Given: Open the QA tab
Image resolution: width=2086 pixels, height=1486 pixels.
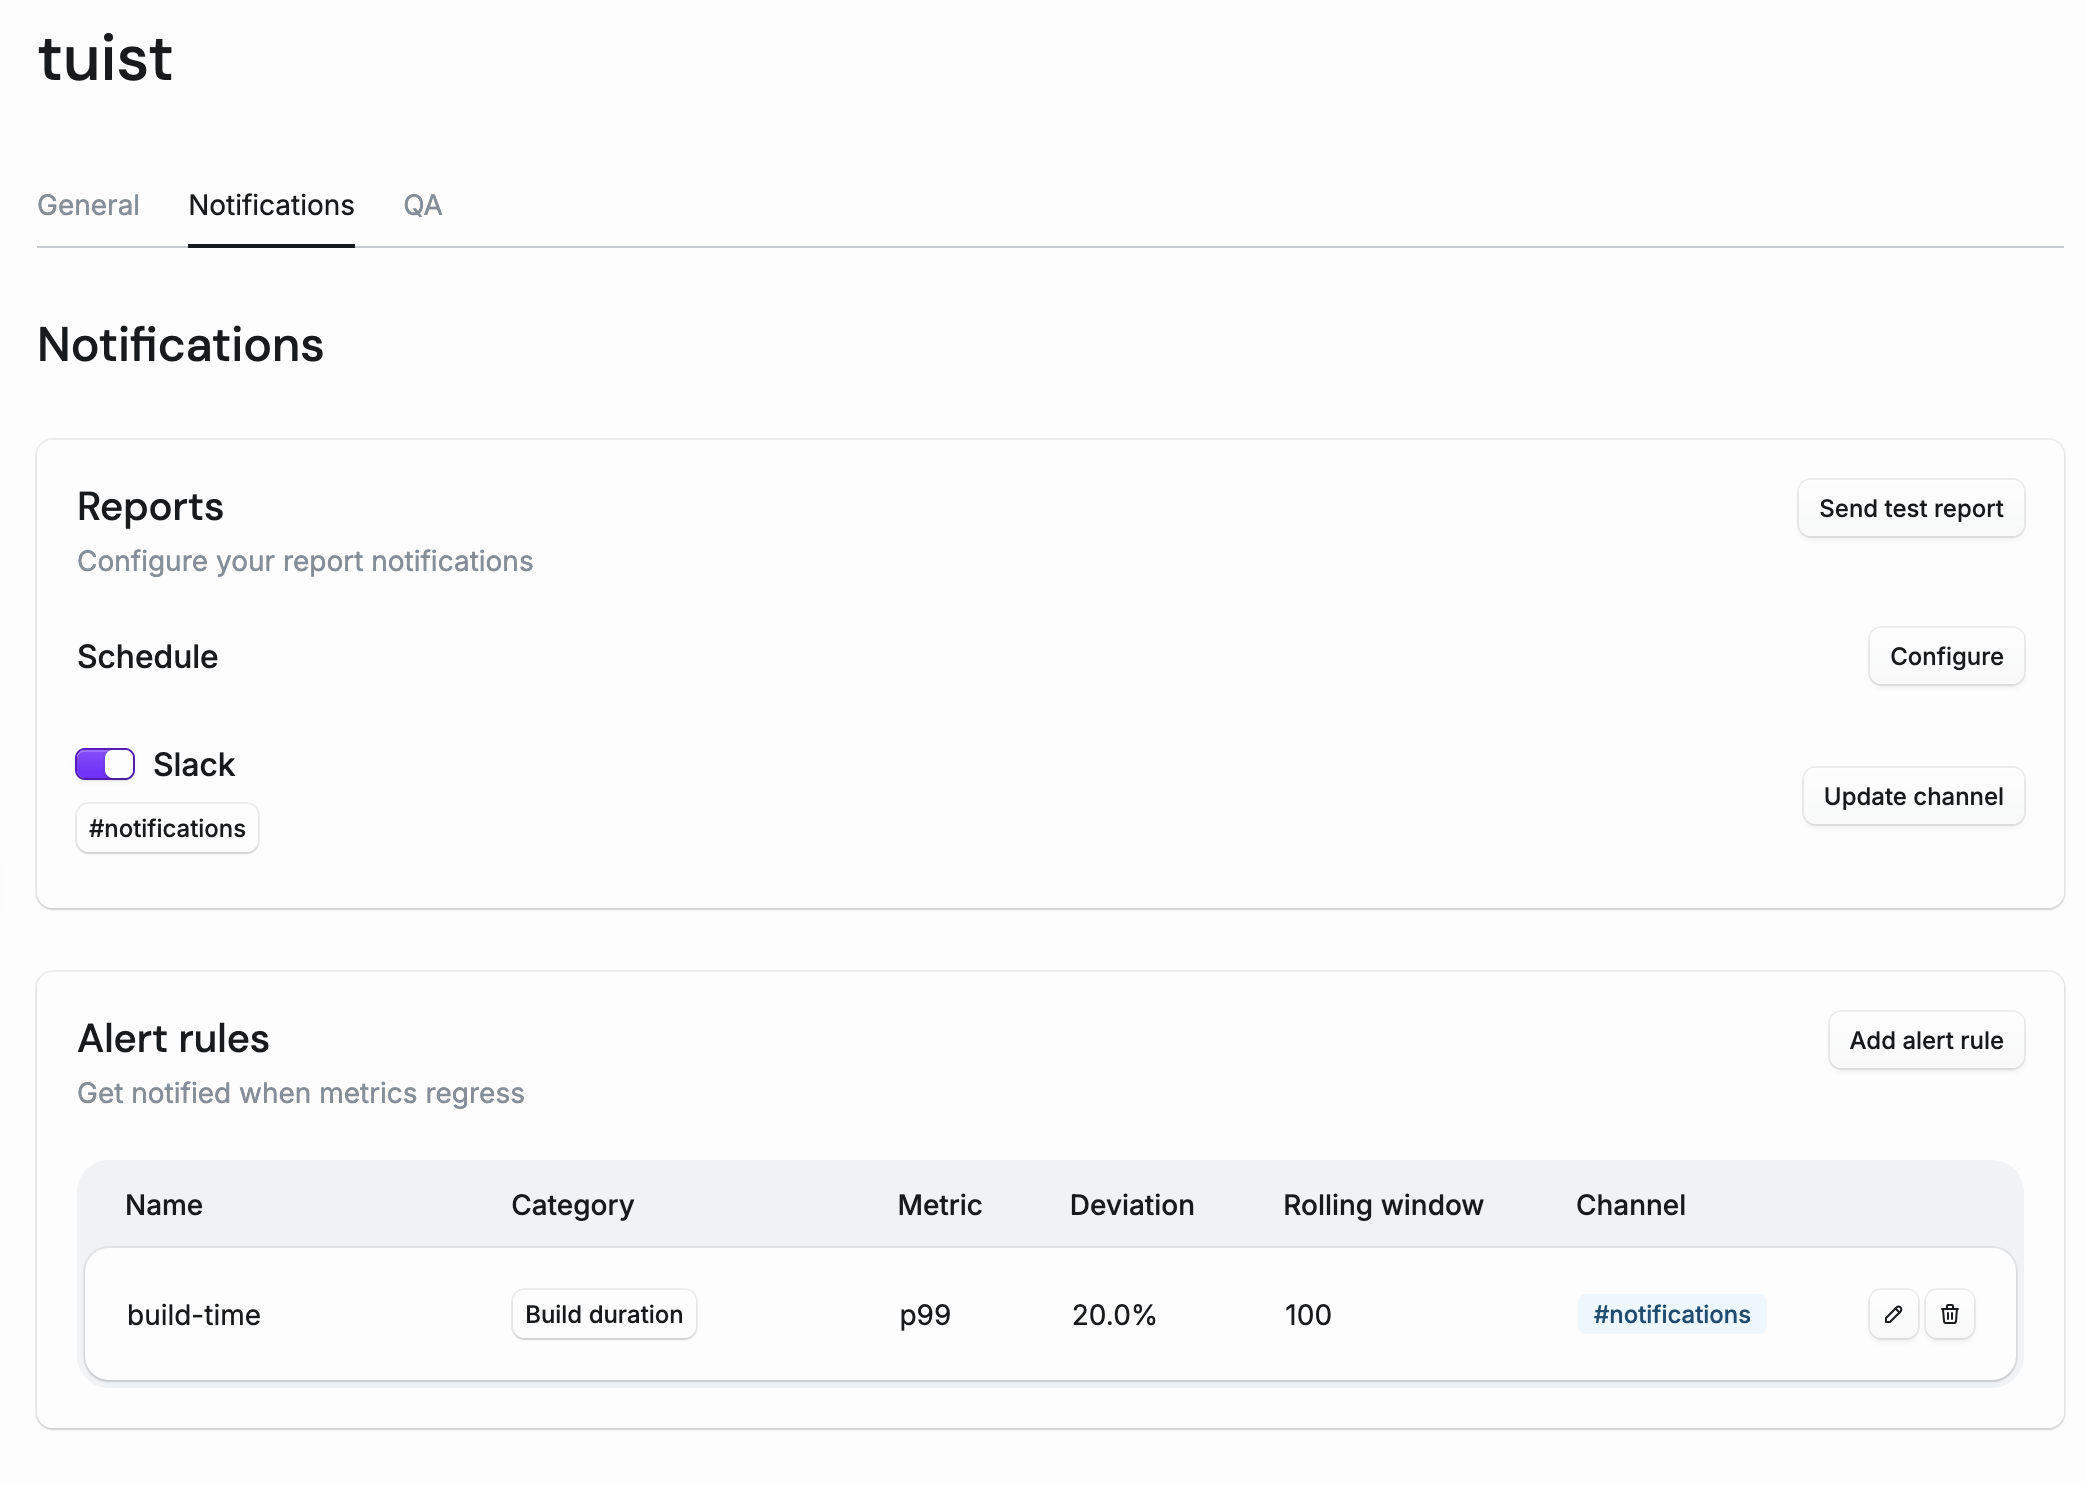Looking at the screenshot, I should 422,205.
